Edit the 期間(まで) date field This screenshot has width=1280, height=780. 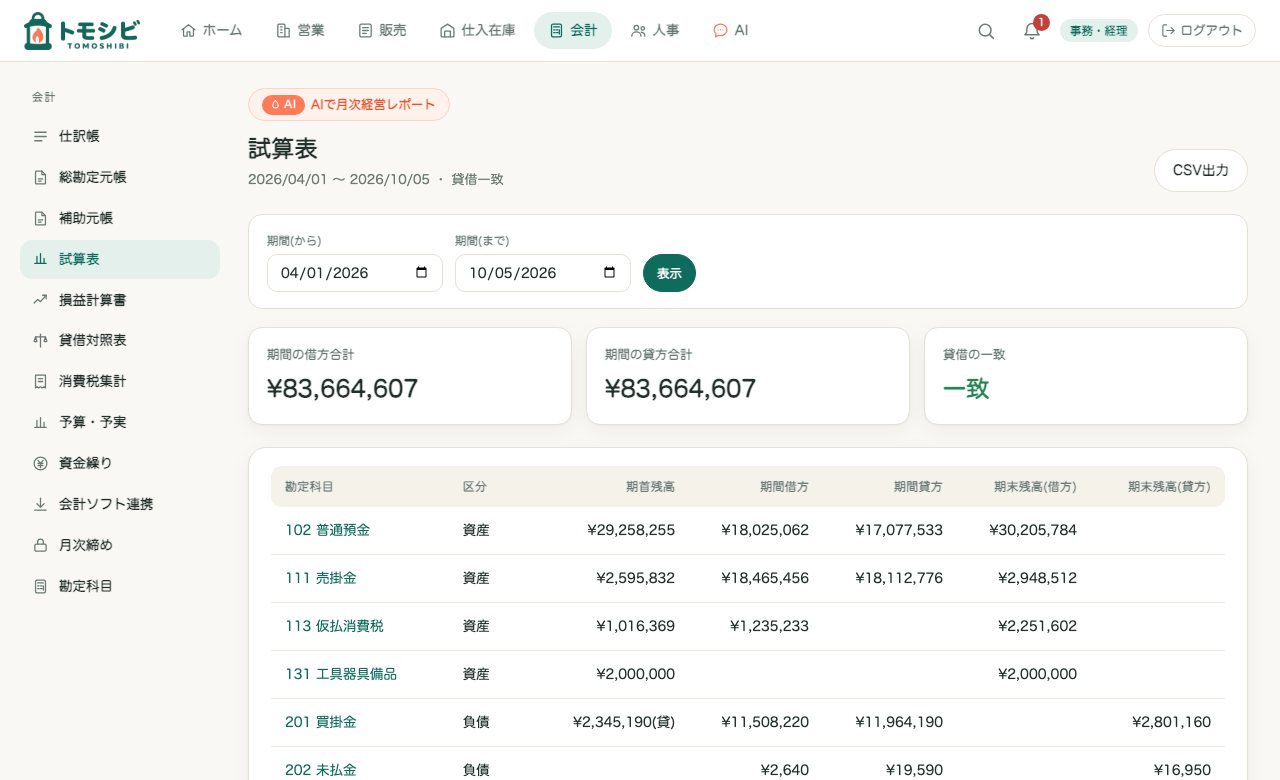[x=543, y=273]
